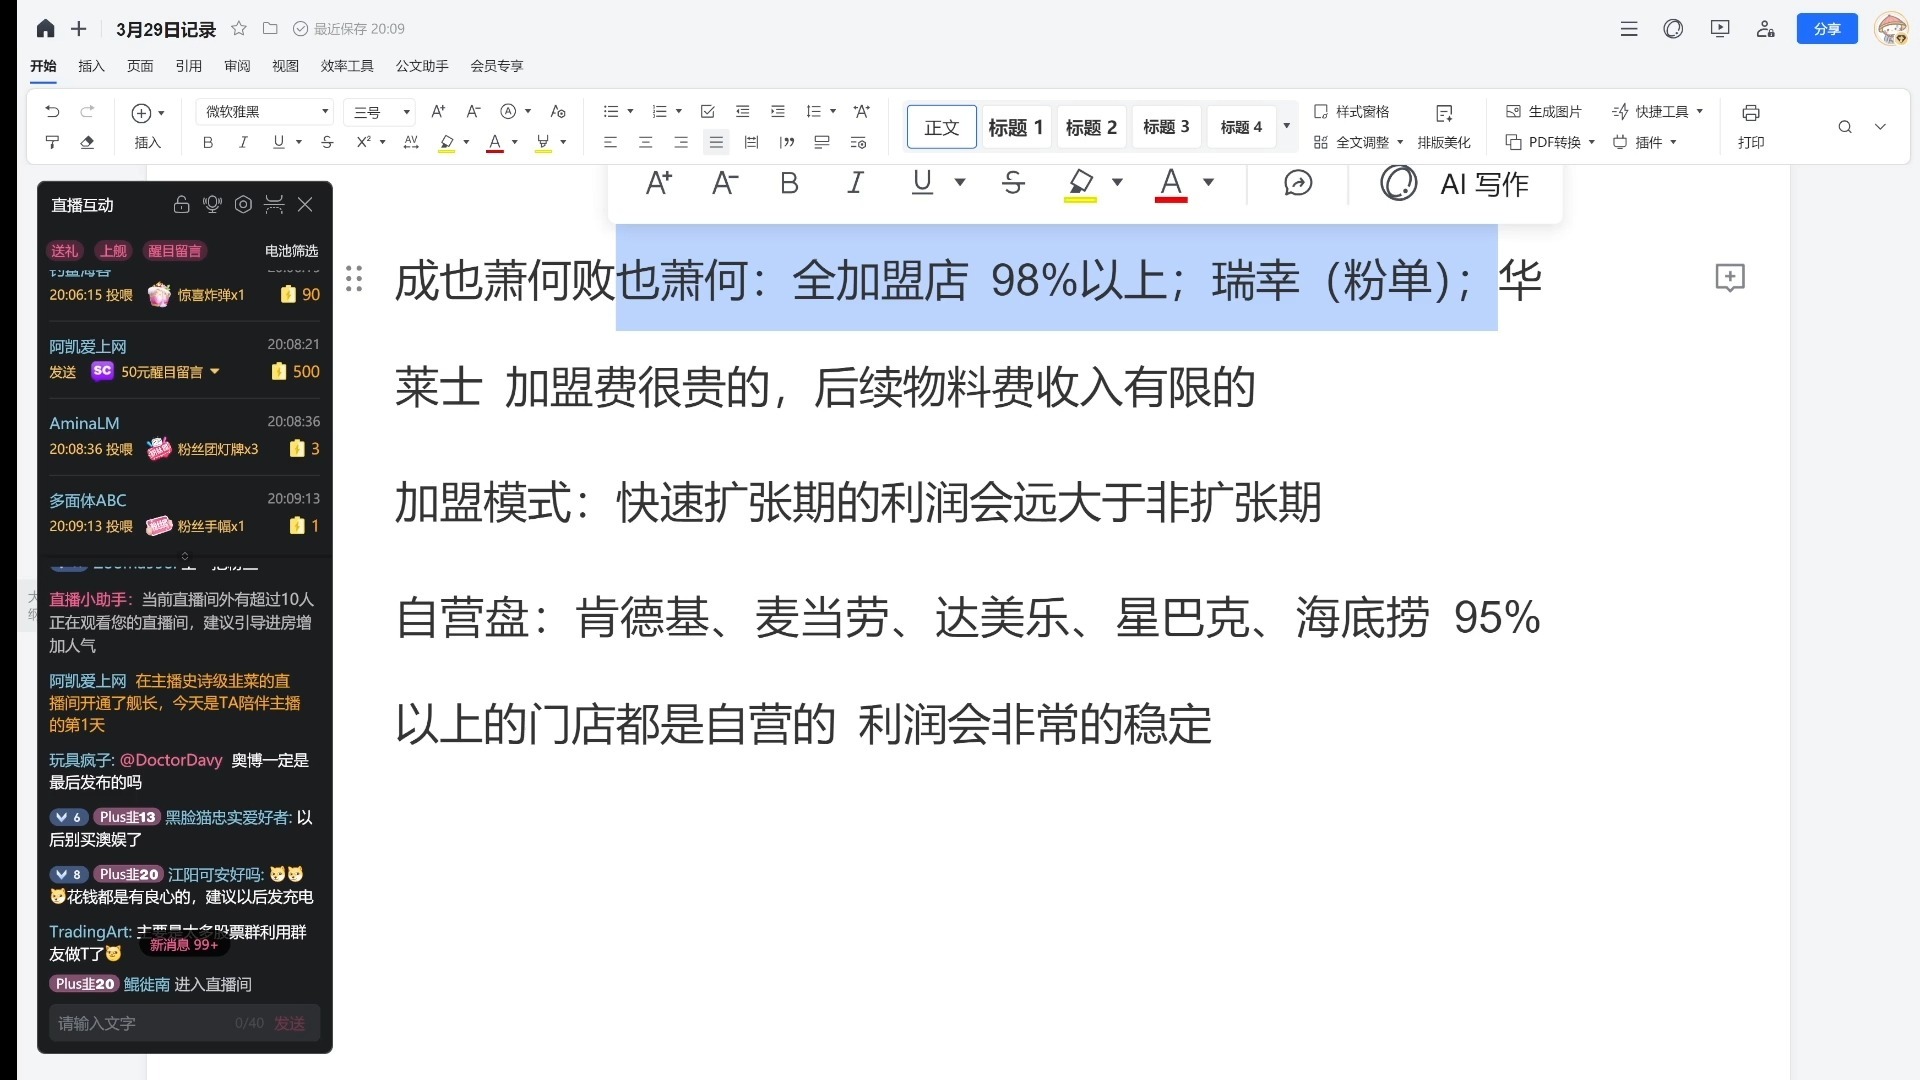
Task: Click the format painter icon
Action: point(52,142)
